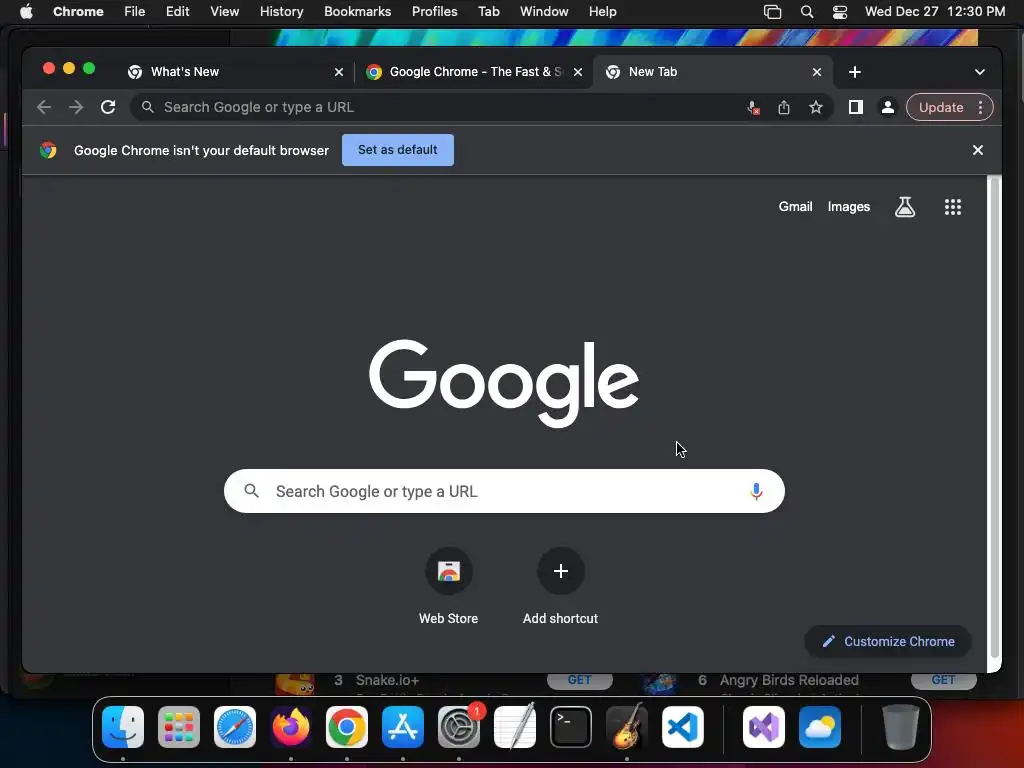Bookmark this tab with the star icon
The image size is (1024, 768).
tap(816, 107)
